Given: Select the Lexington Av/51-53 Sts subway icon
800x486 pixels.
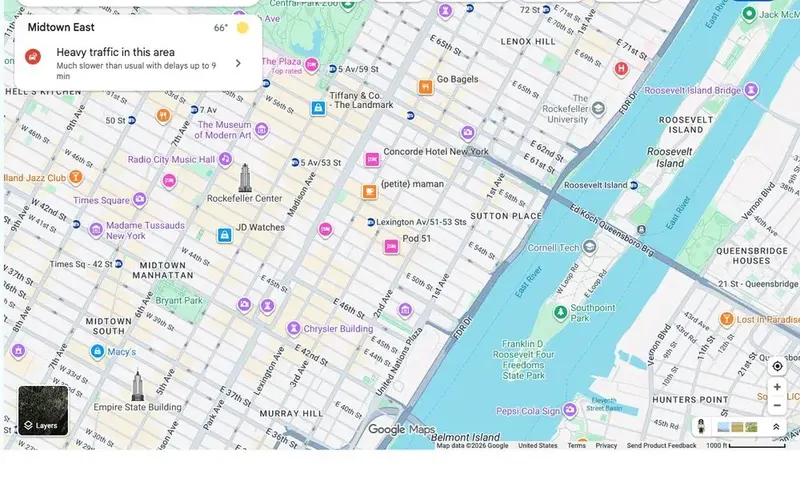Looking at the screenshot, I should 371,222.
